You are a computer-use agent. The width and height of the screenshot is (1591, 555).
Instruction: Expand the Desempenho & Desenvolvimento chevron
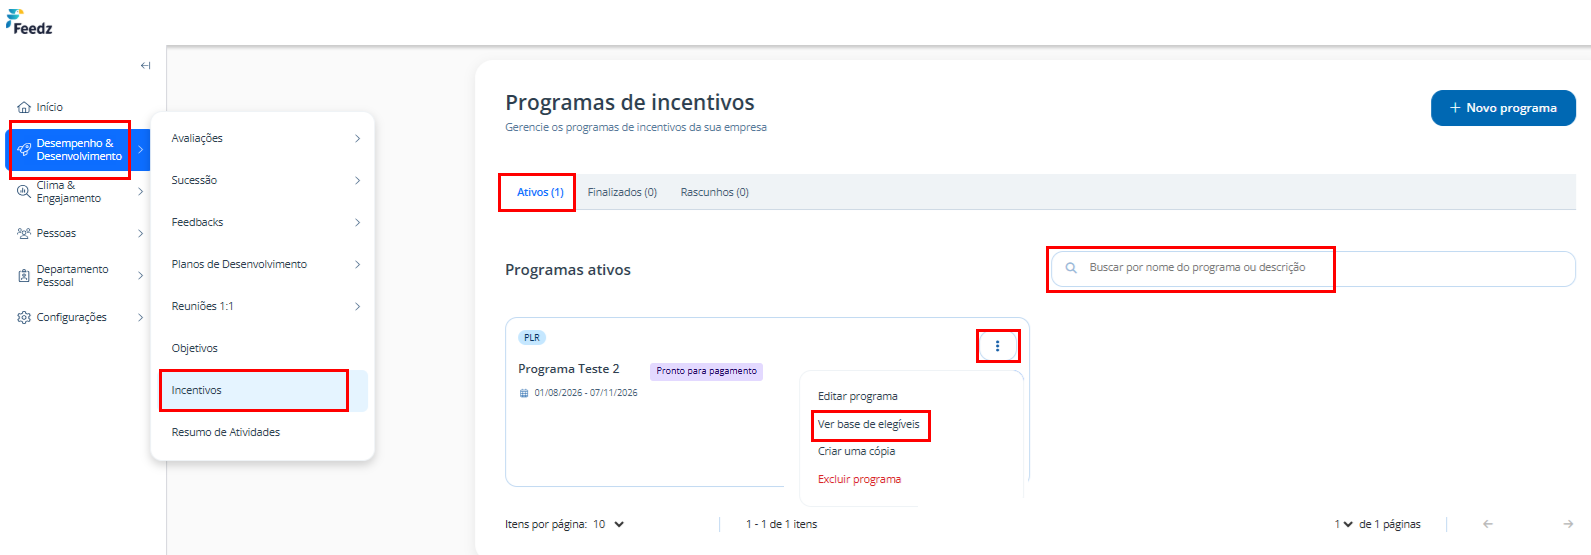tap(141, 150)
